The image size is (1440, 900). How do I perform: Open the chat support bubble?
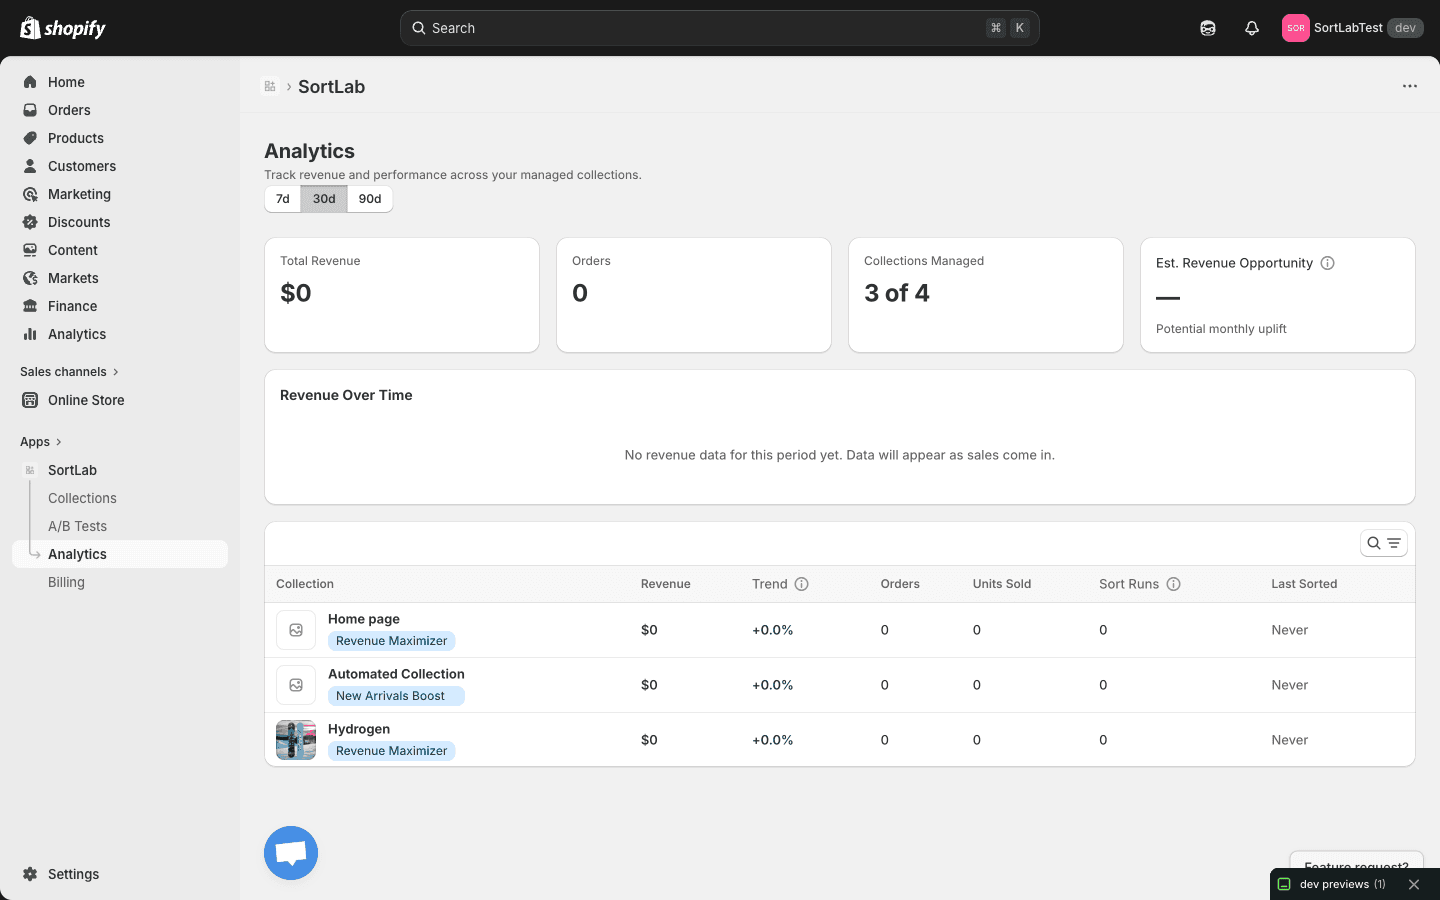290,853
